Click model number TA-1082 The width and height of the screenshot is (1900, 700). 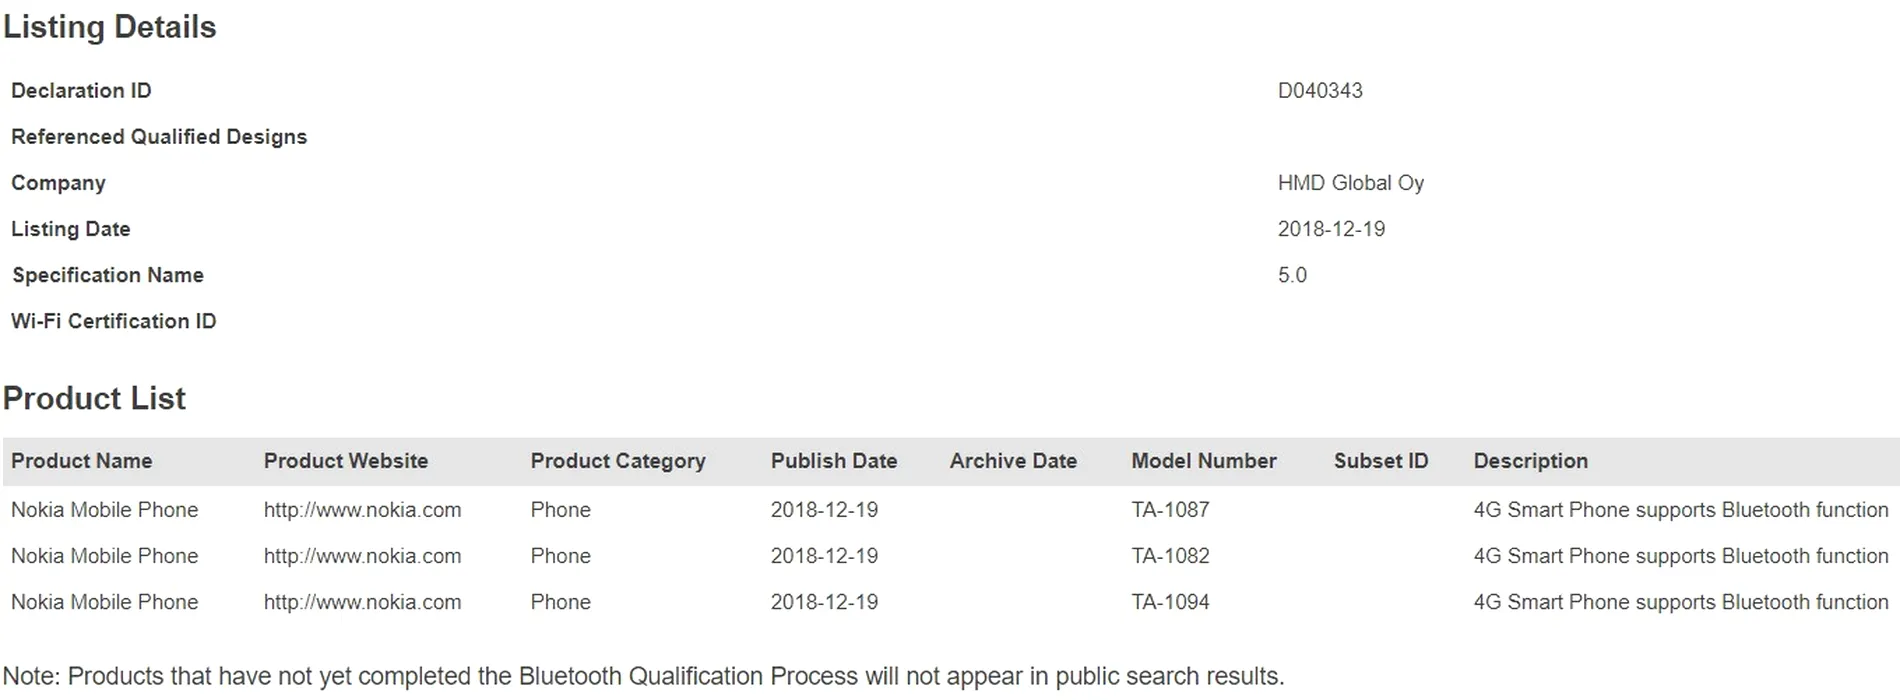click(x=1170, y=556)
